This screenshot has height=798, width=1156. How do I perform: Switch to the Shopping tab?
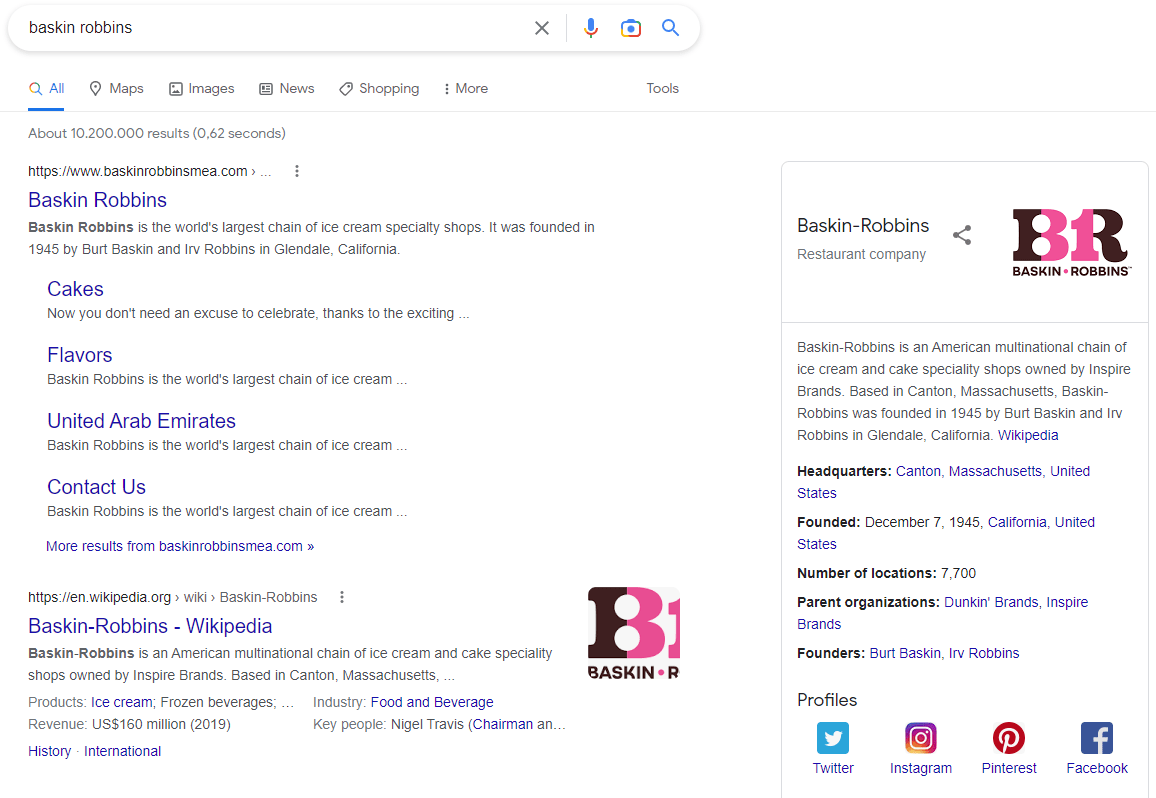pyautogui.click(x=379, y=89)
